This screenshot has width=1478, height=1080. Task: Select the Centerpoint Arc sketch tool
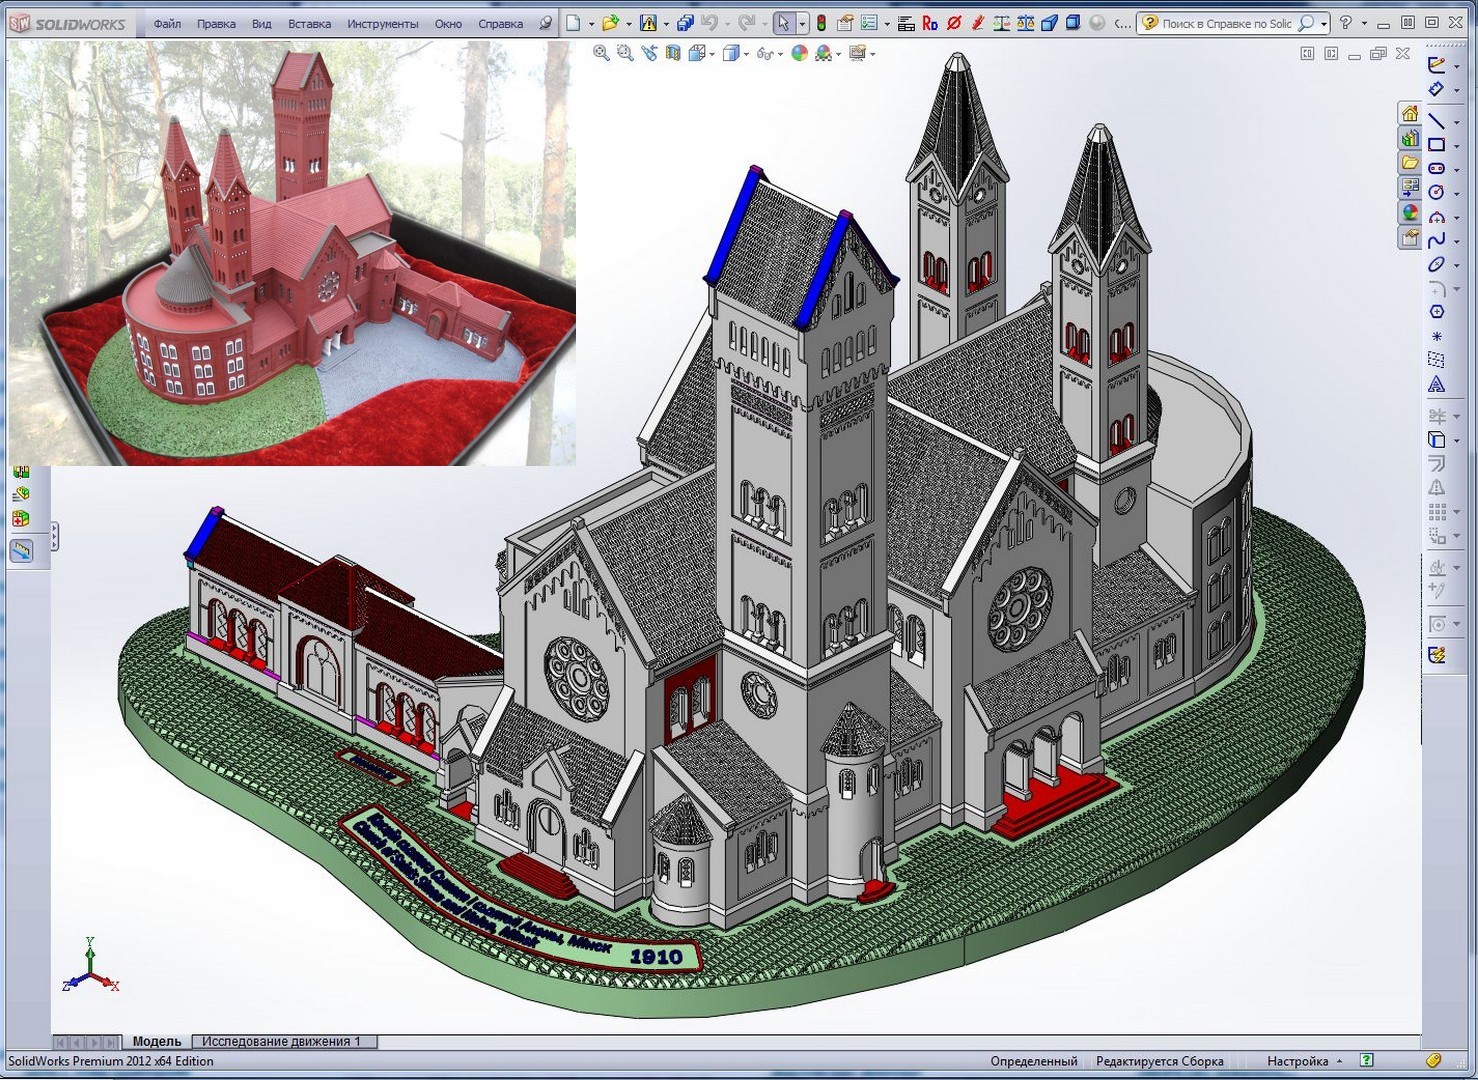pos(1436,216)
